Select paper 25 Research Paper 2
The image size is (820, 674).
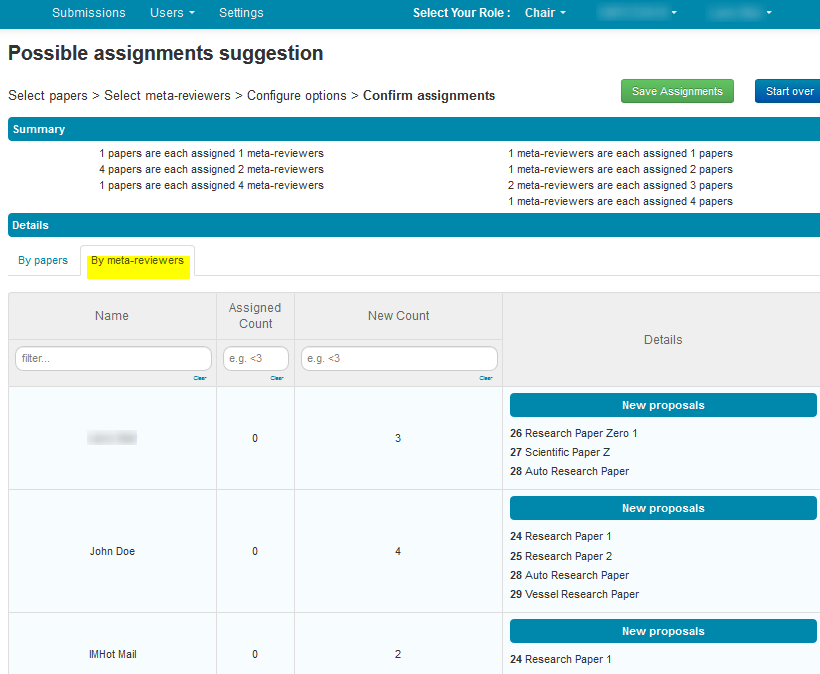point(561,556)
